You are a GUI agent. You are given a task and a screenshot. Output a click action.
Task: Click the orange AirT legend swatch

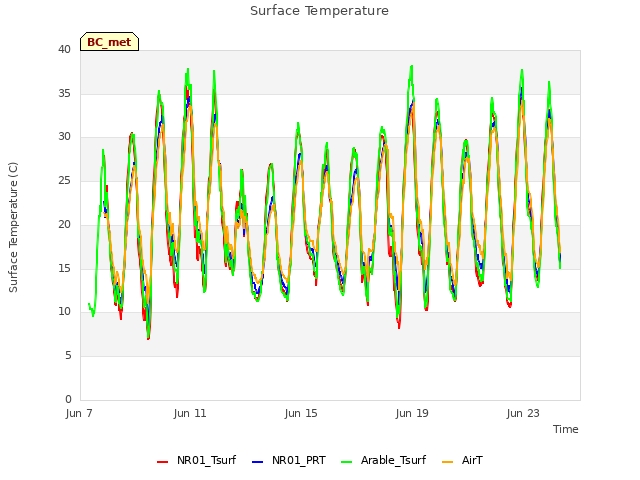448,462
